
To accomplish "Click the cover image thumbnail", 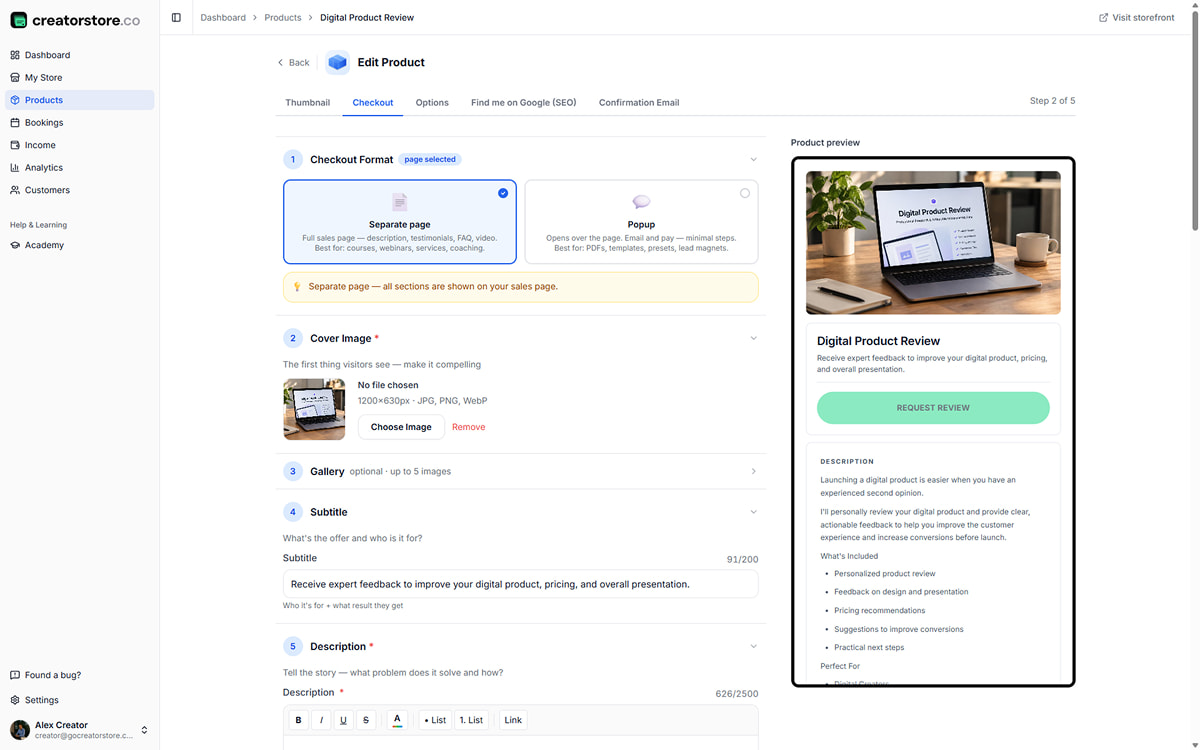I will pyautogui.click(x=314, y=409).
